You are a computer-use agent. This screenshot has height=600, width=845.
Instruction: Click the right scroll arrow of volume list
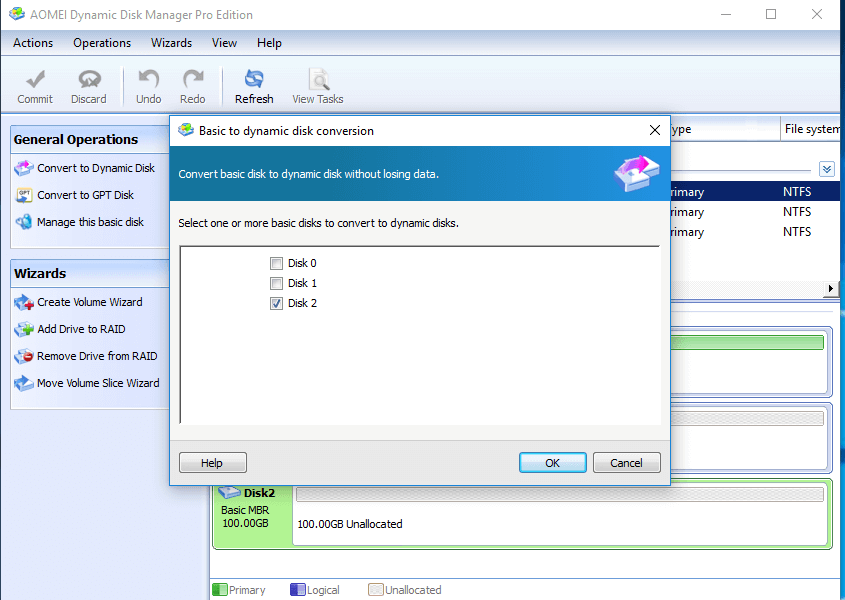(x=830, y=288)
